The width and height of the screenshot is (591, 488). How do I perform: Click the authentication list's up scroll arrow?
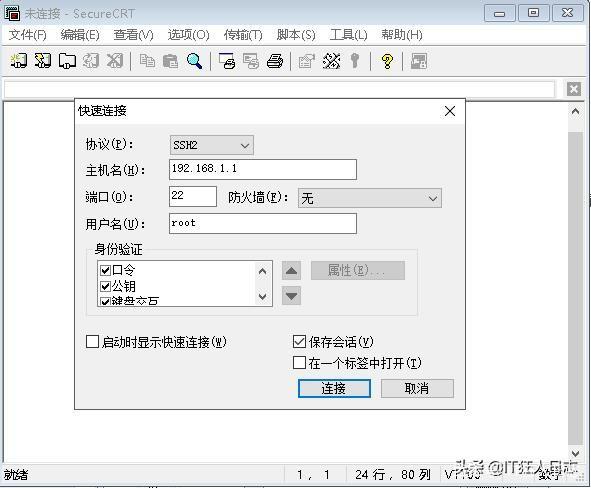click(x=263, y=271)
